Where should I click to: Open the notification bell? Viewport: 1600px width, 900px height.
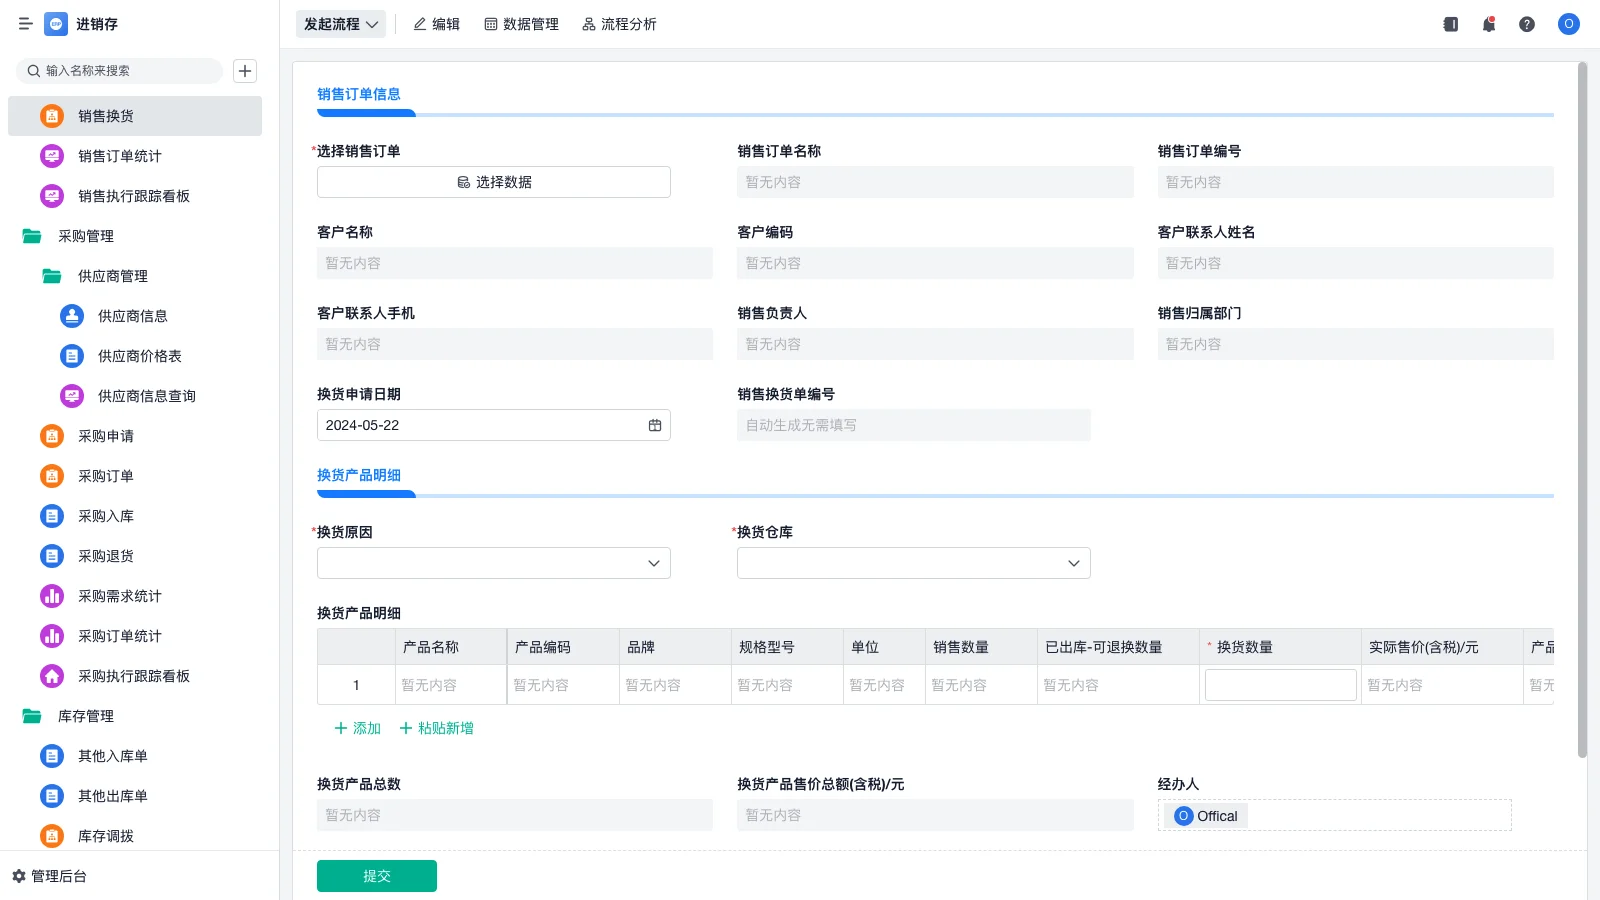pos(1488,23)
